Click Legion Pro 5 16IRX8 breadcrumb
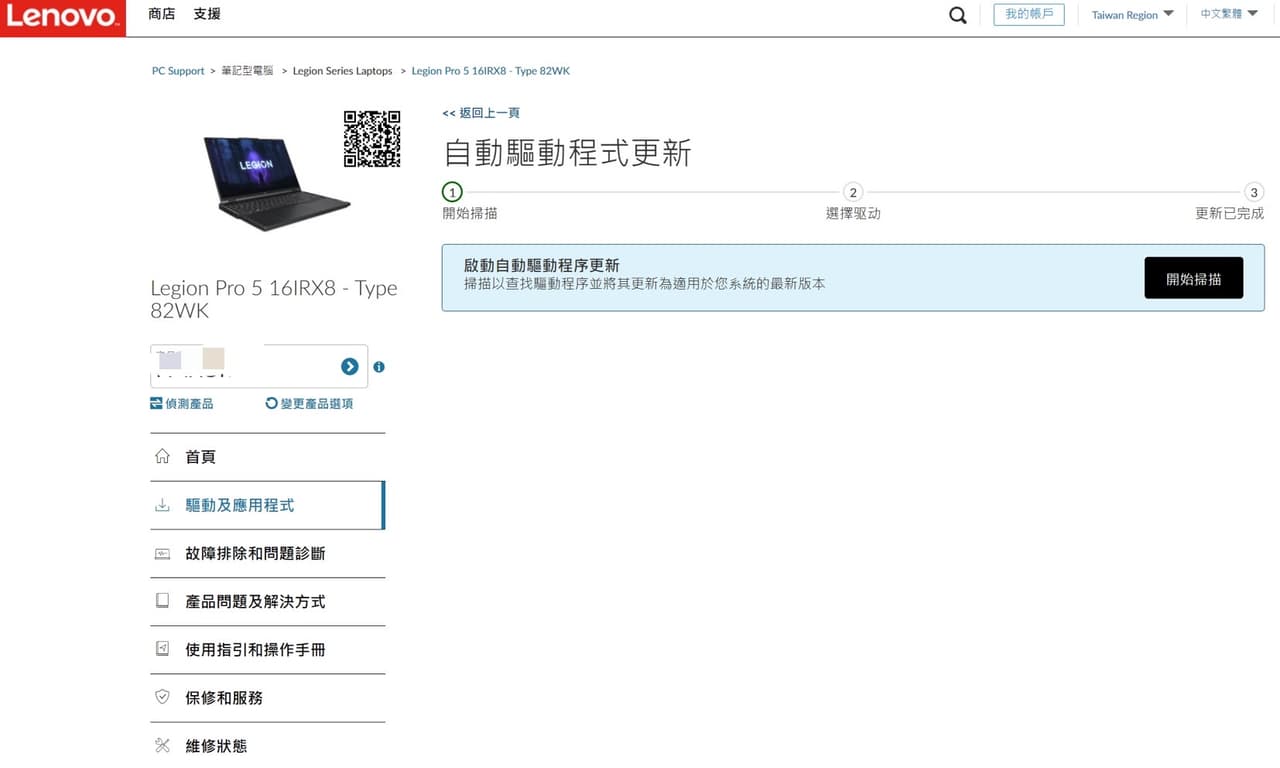The width and height of the screenshot is (1280, 768). point(490,71)
